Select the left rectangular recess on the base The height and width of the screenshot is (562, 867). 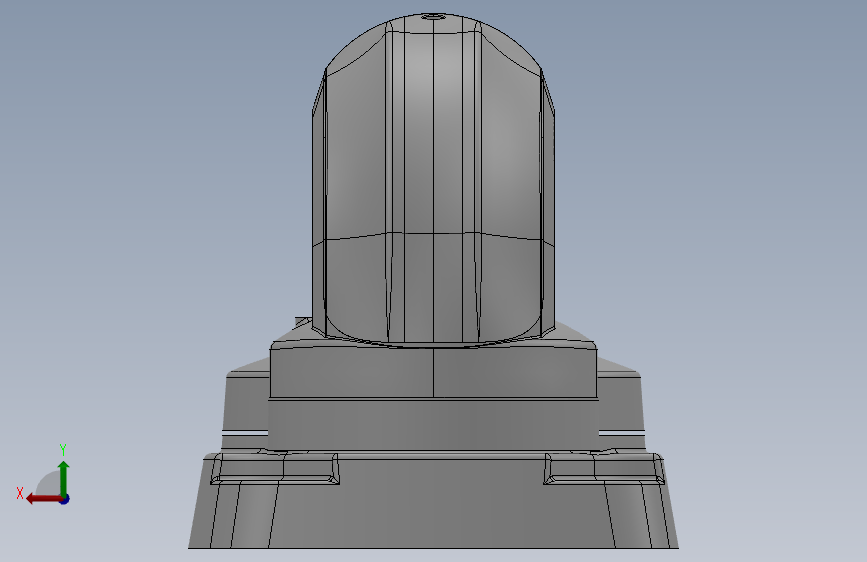275,469
